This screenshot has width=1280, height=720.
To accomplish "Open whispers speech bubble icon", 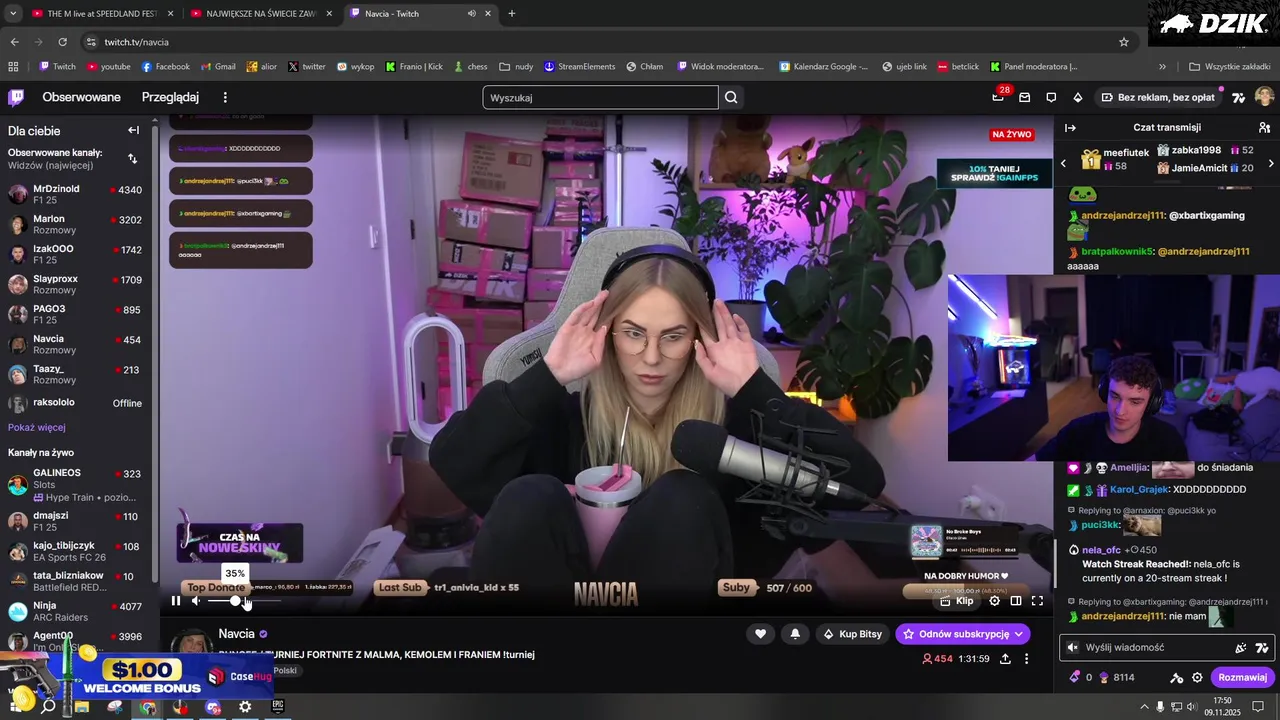I will click(x=1051, y=97).
